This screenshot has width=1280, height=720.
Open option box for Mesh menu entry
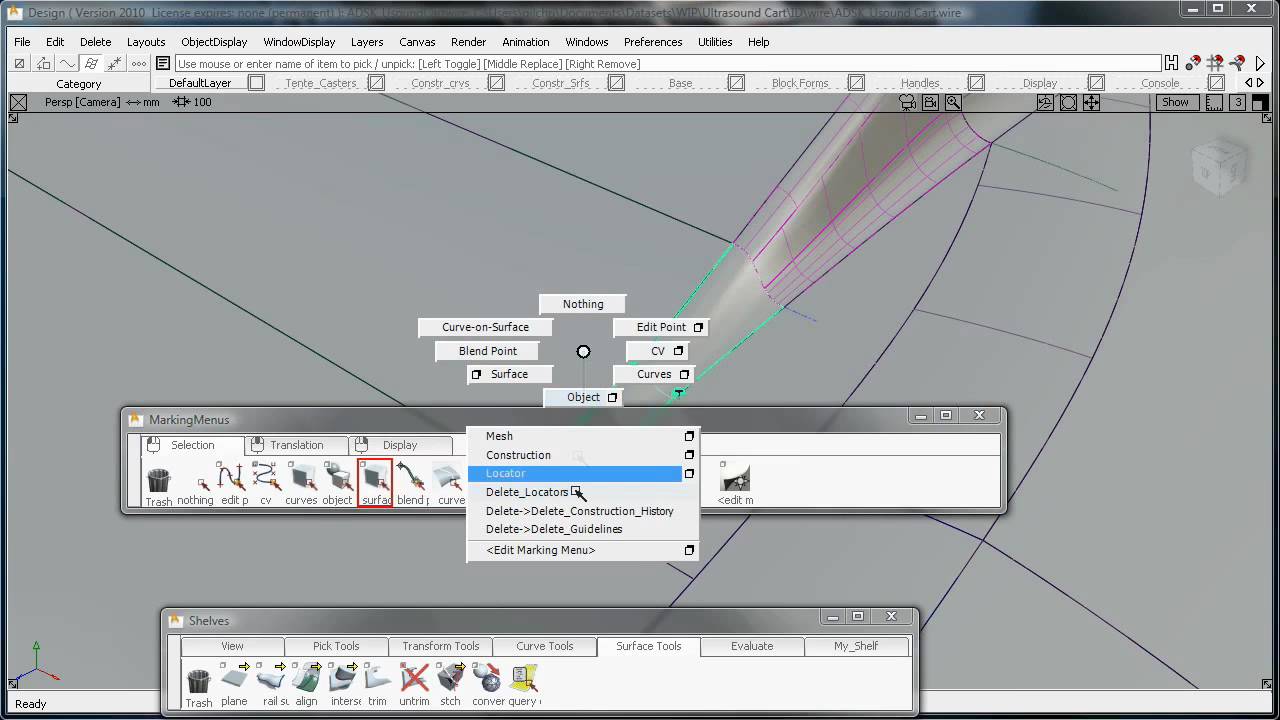(x=689, y=436)
